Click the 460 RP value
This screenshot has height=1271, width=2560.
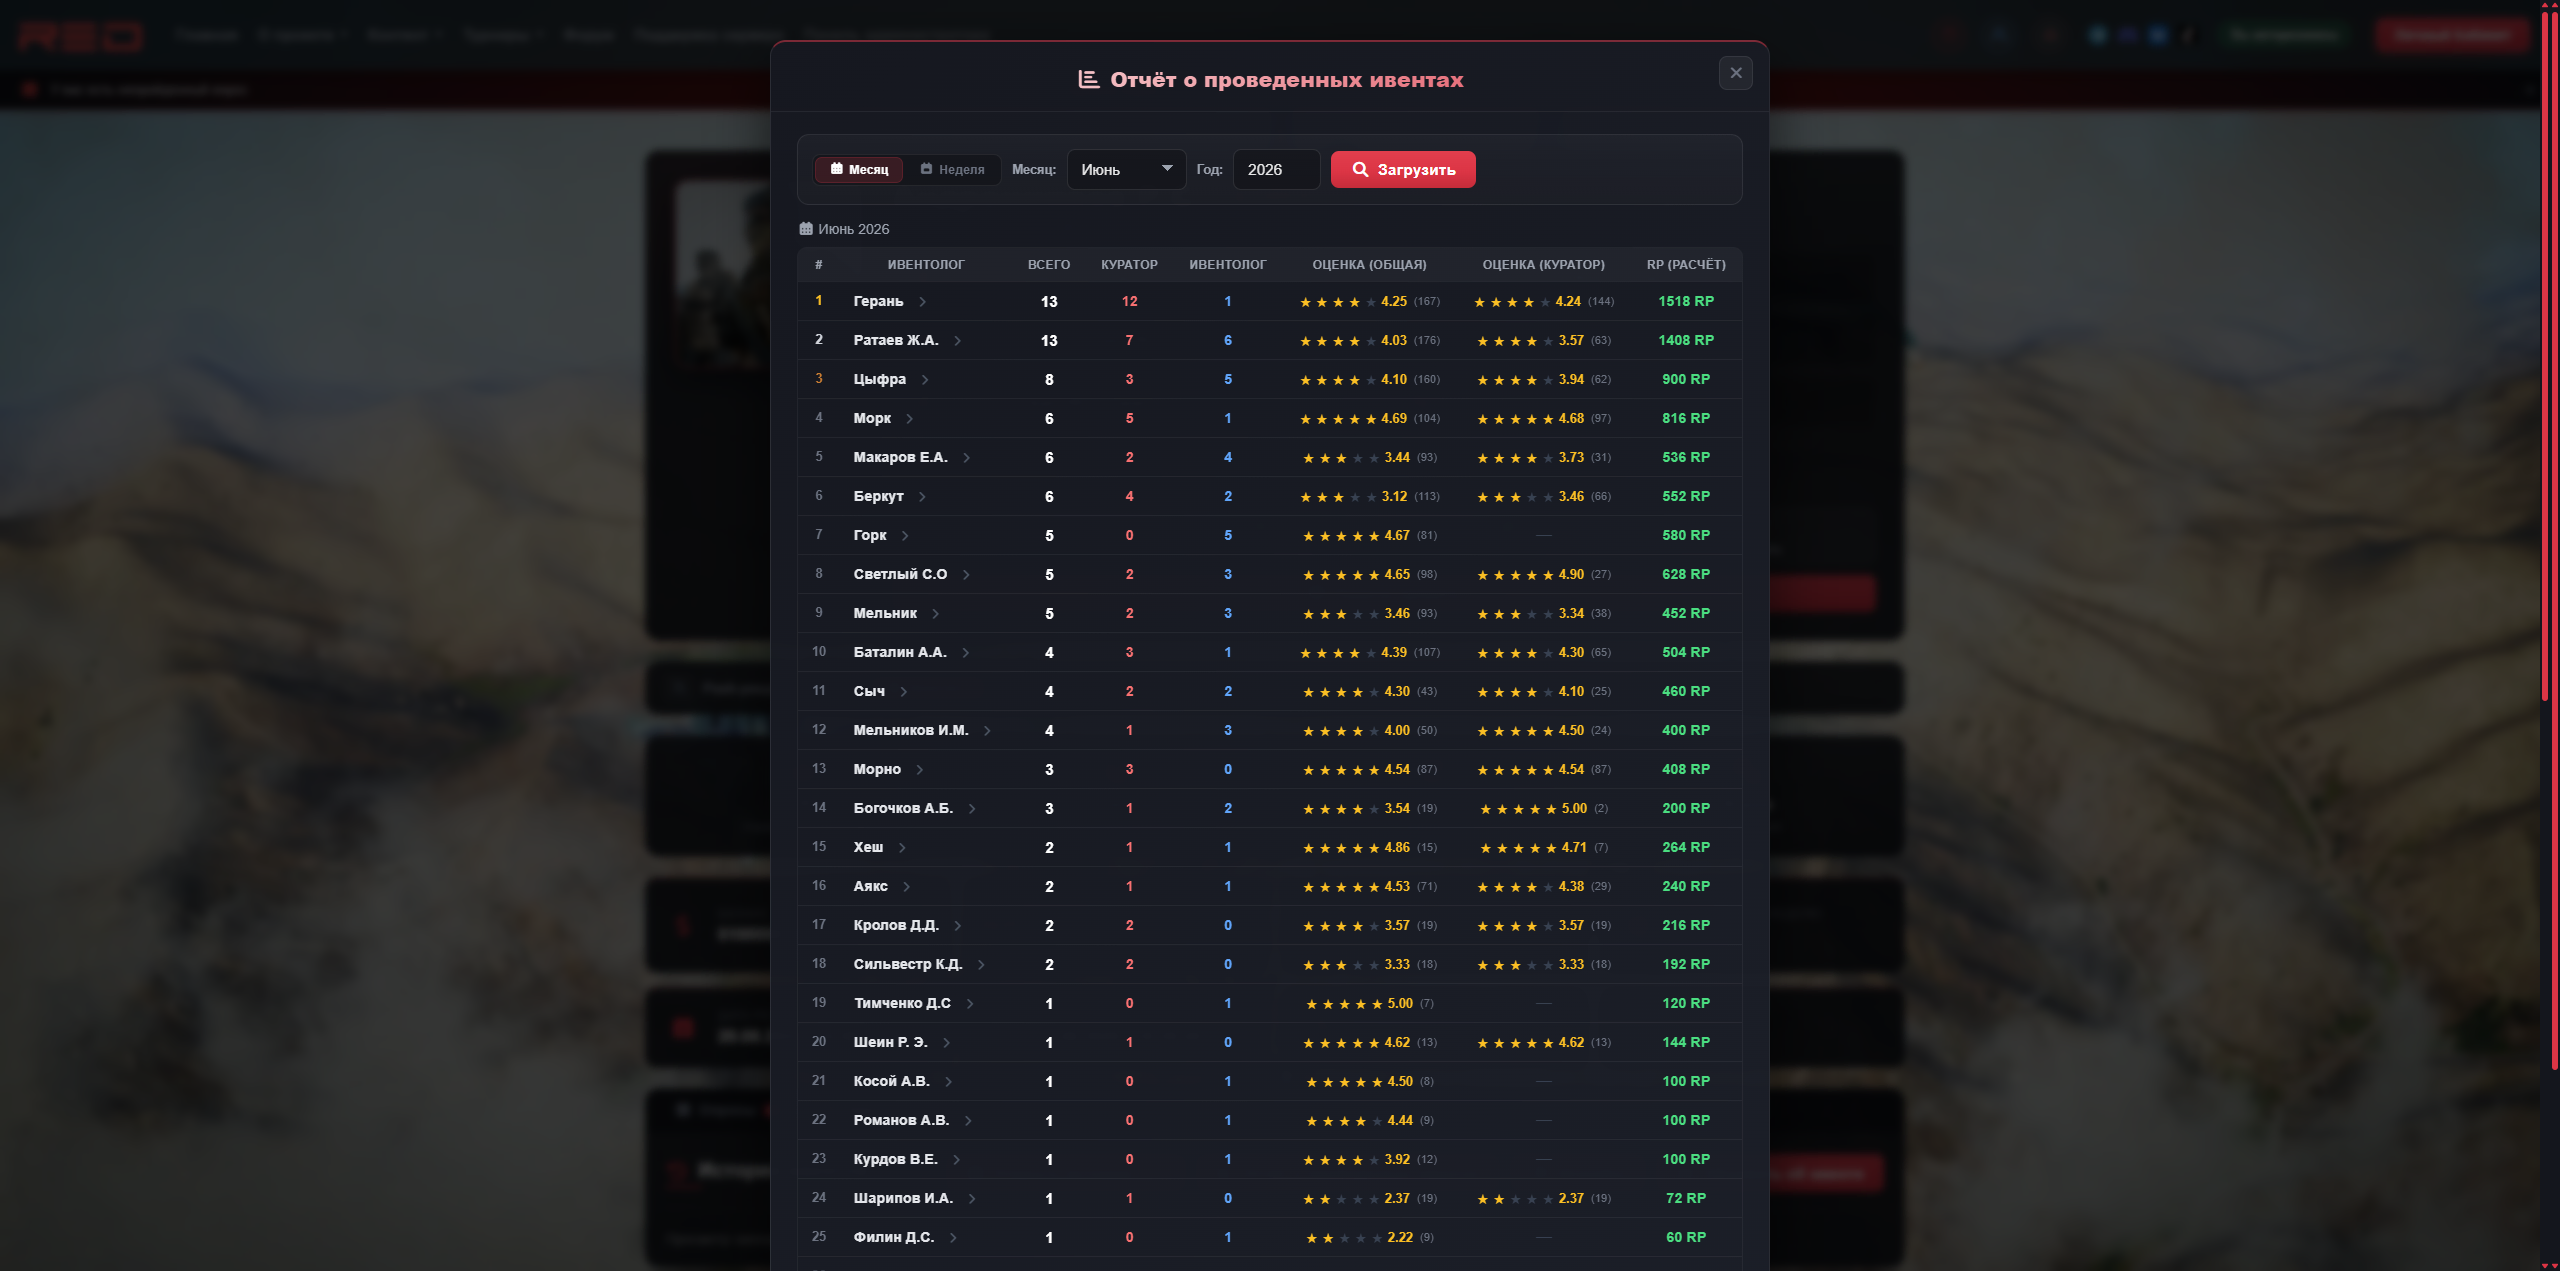pos(1686,691)
